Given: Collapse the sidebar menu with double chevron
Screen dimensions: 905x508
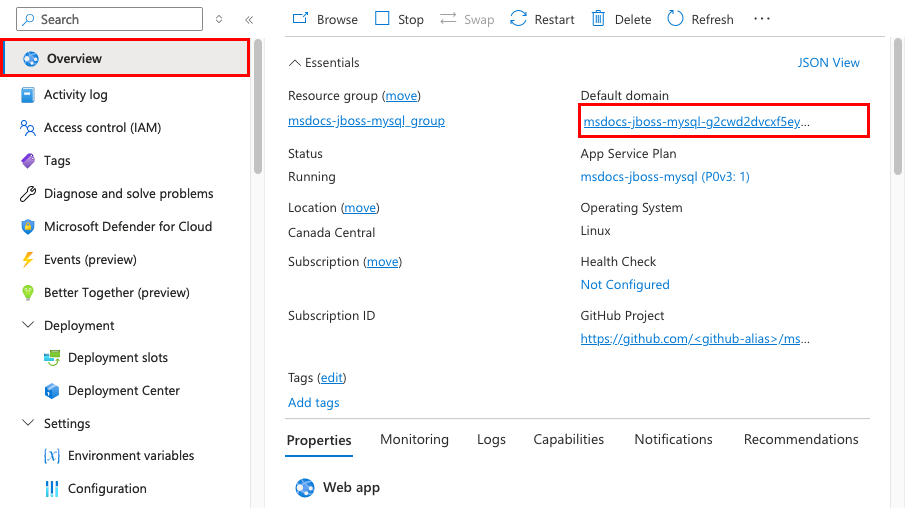Looking at the screenshot, I should coord(249,20).
